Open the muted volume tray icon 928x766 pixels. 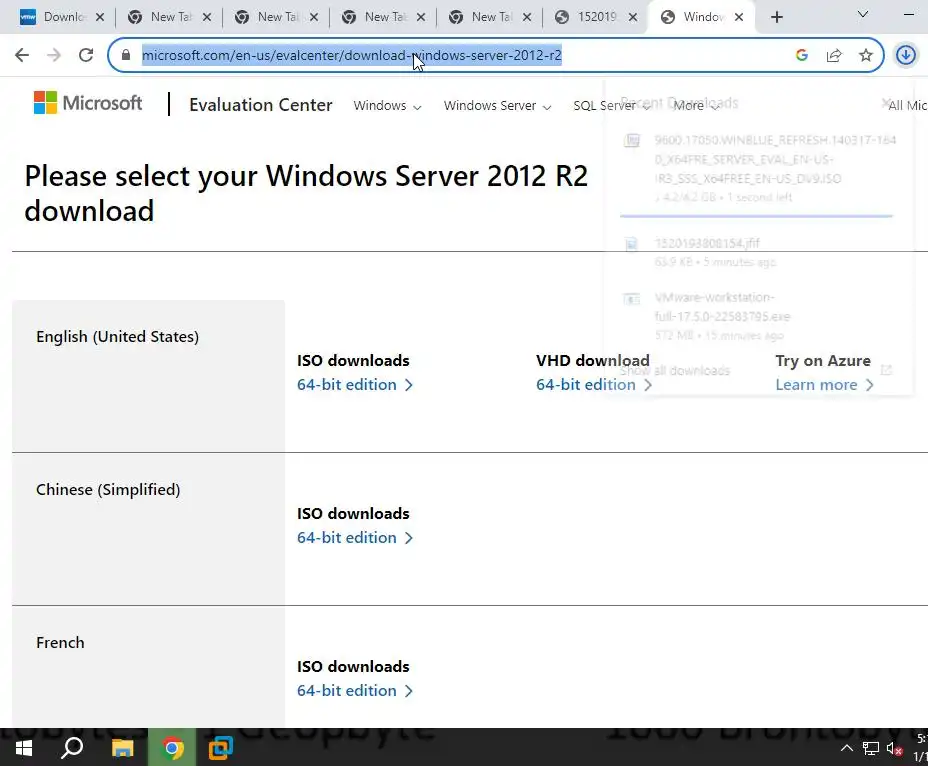point(894,749)
